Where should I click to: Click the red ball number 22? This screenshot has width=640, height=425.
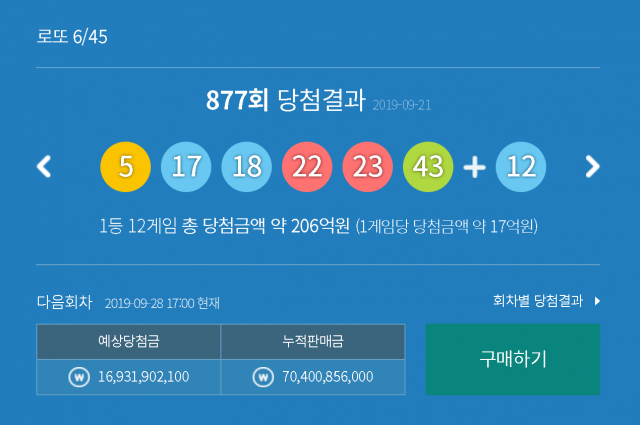click(307, 167)
